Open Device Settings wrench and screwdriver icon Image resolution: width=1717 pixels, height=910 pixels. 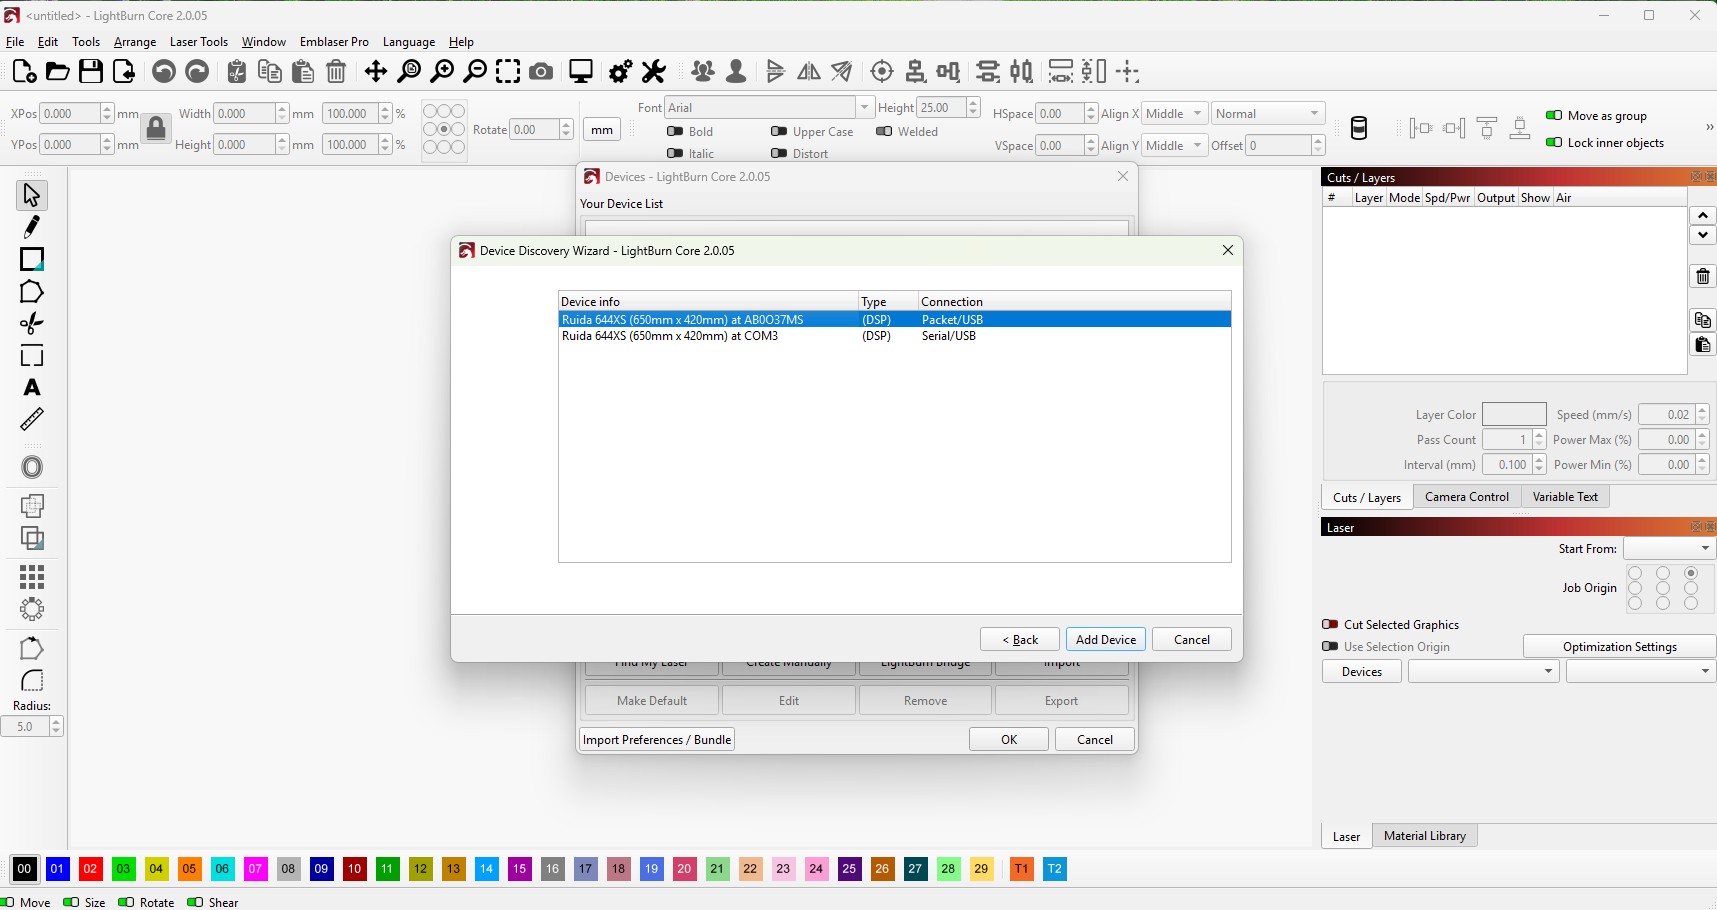click(653, 71)
